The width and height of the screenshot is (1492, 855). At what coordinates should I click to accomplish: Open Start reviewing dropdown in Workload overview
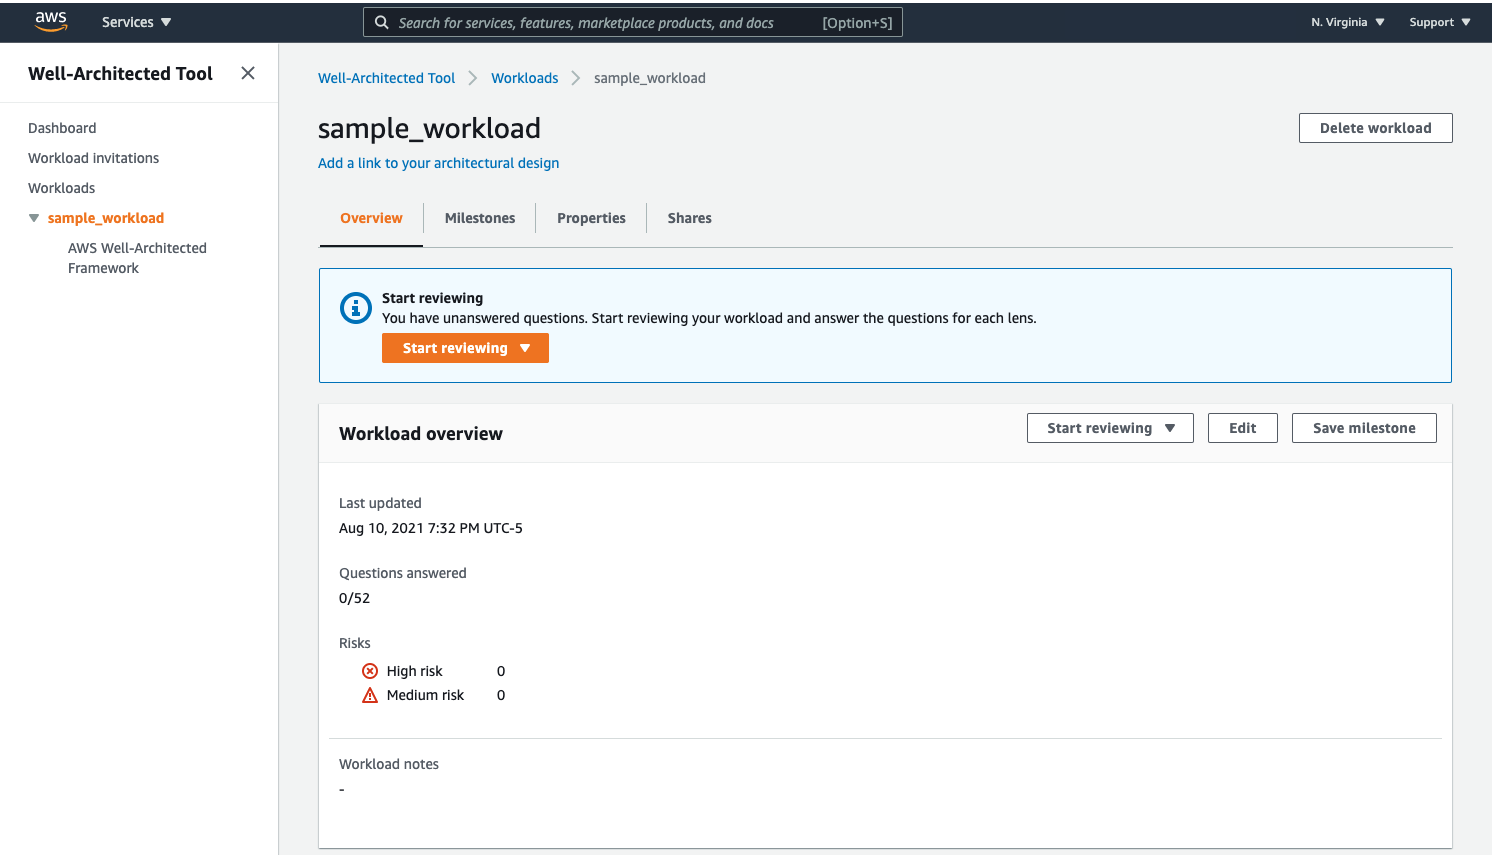pos(1110,428)
